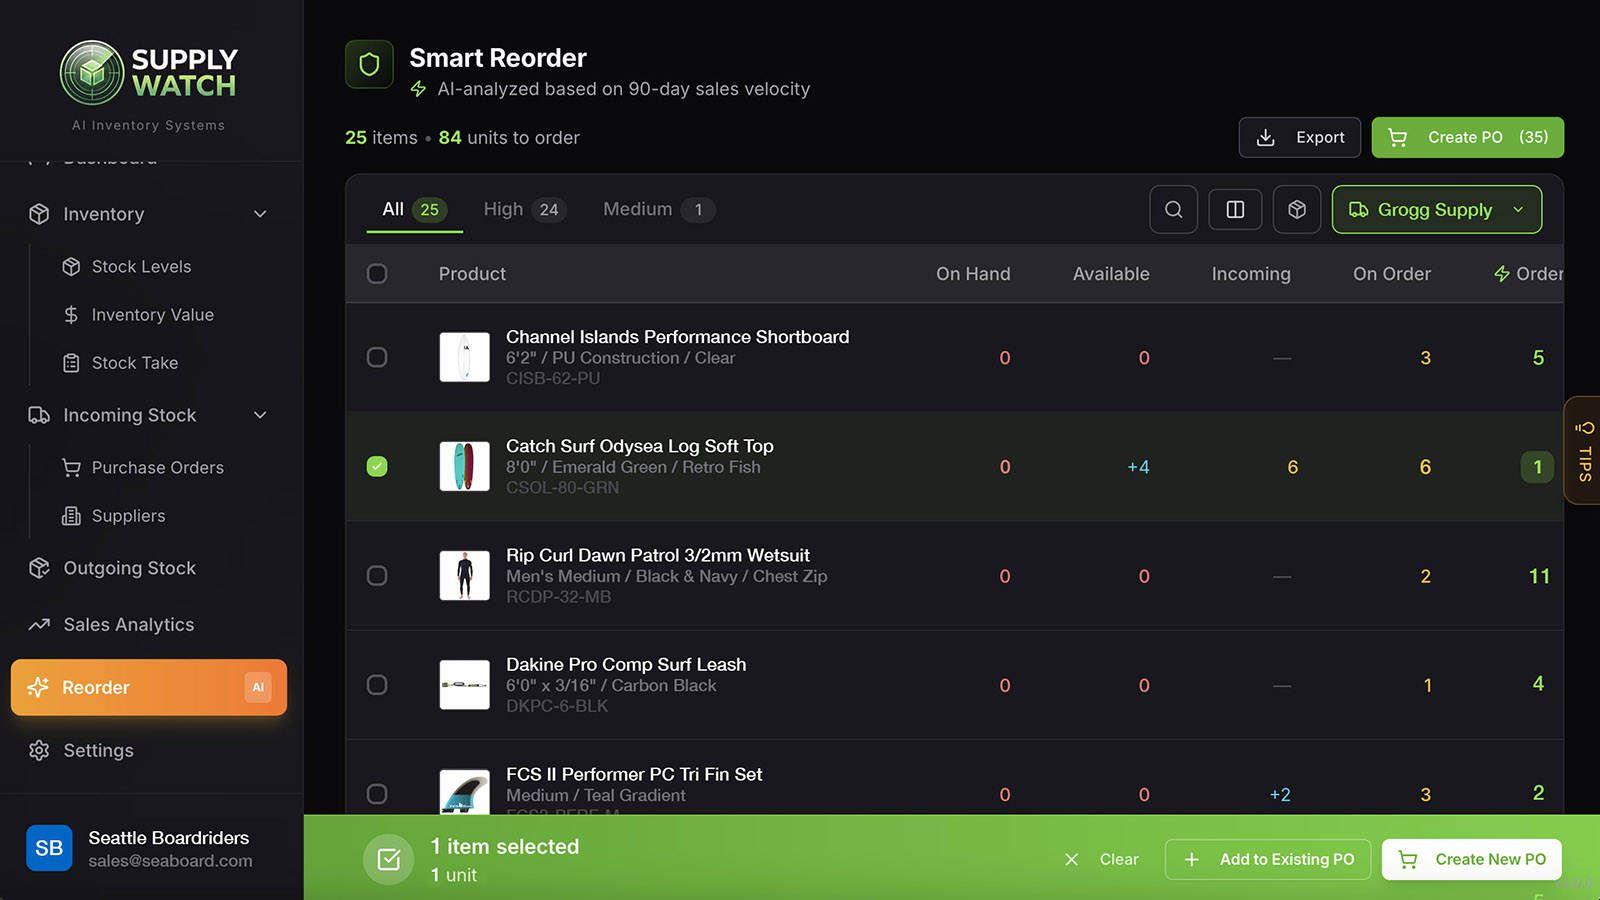
Task: Click the lightning icon in Order column header
Action: pos(1502,274)
